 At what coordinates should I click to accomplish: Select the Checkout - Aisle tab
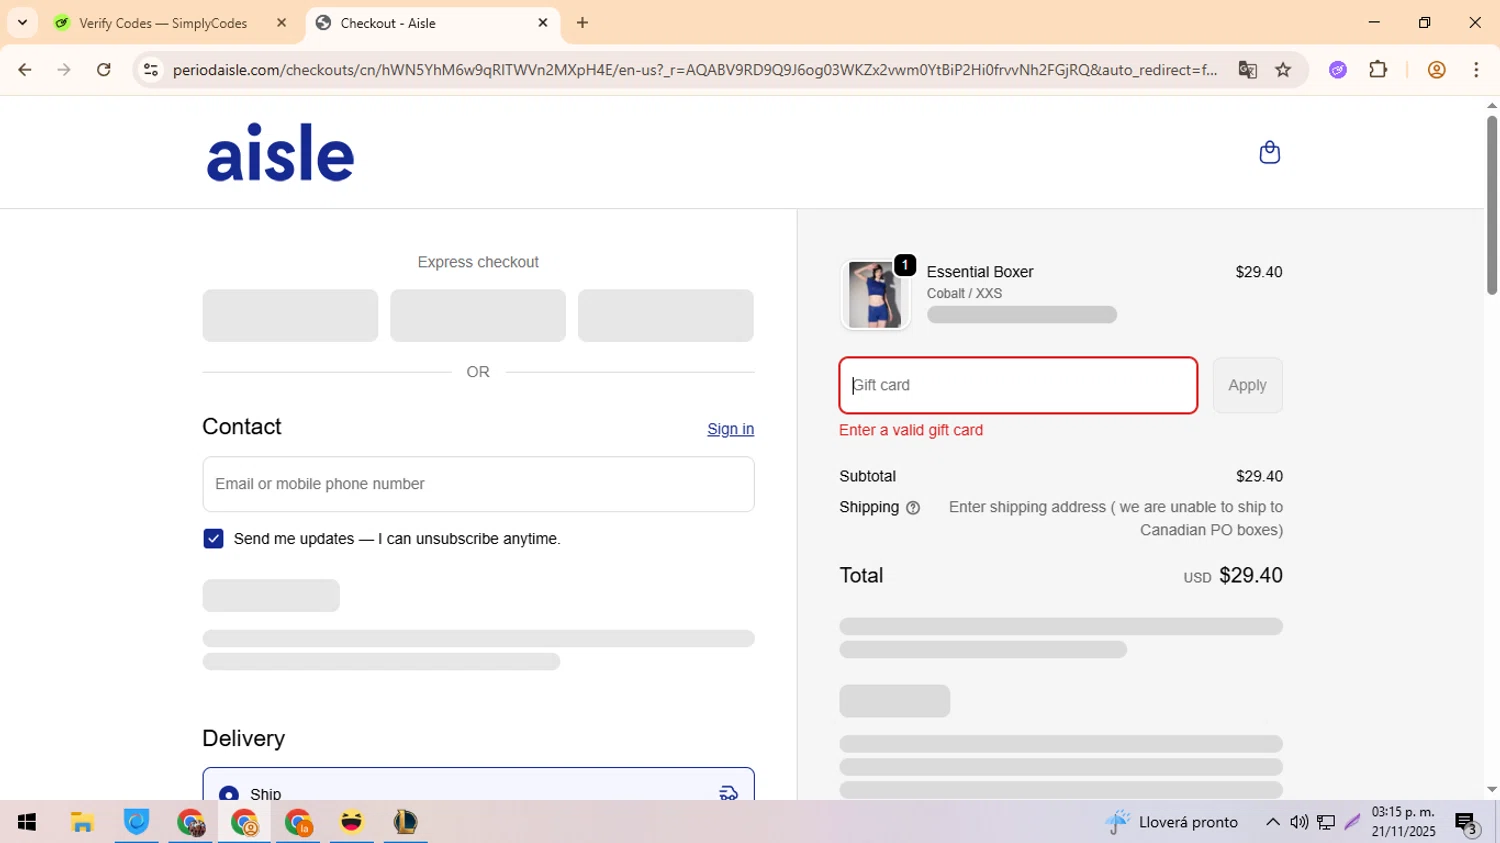pyautogui.click(x=432, y=23)
